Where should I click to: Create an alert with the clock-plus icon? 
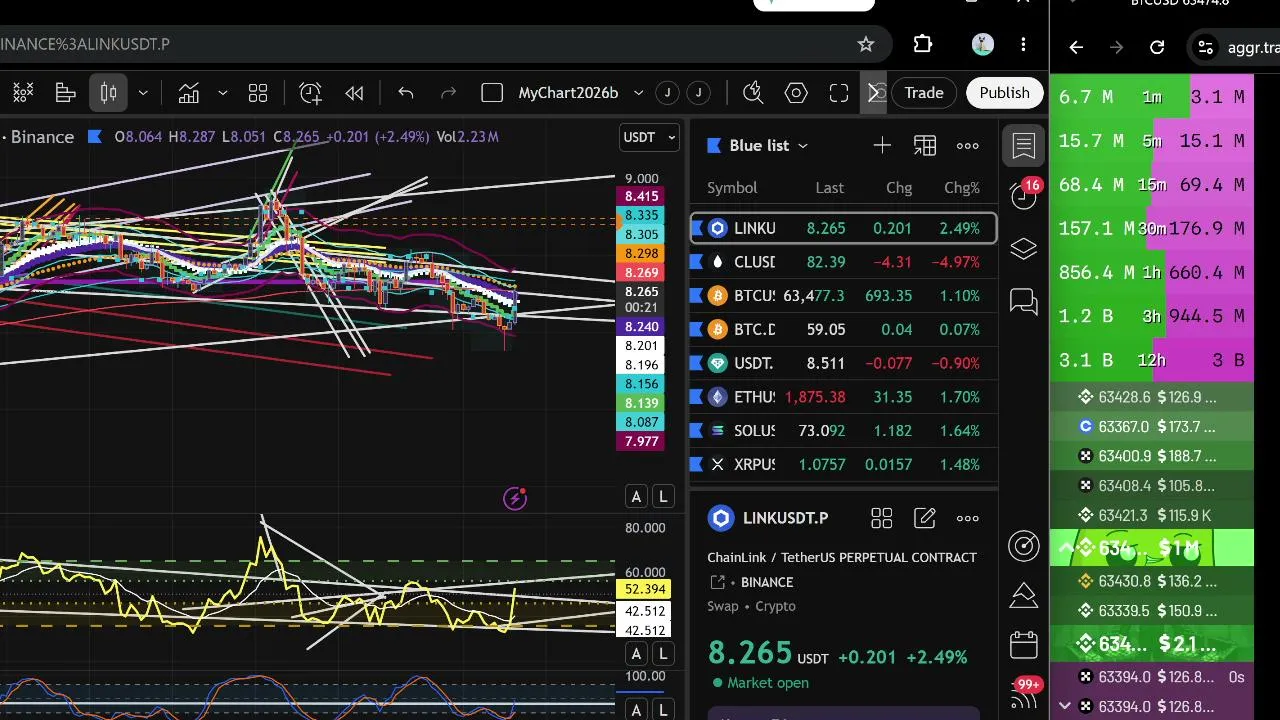point(310,93)
